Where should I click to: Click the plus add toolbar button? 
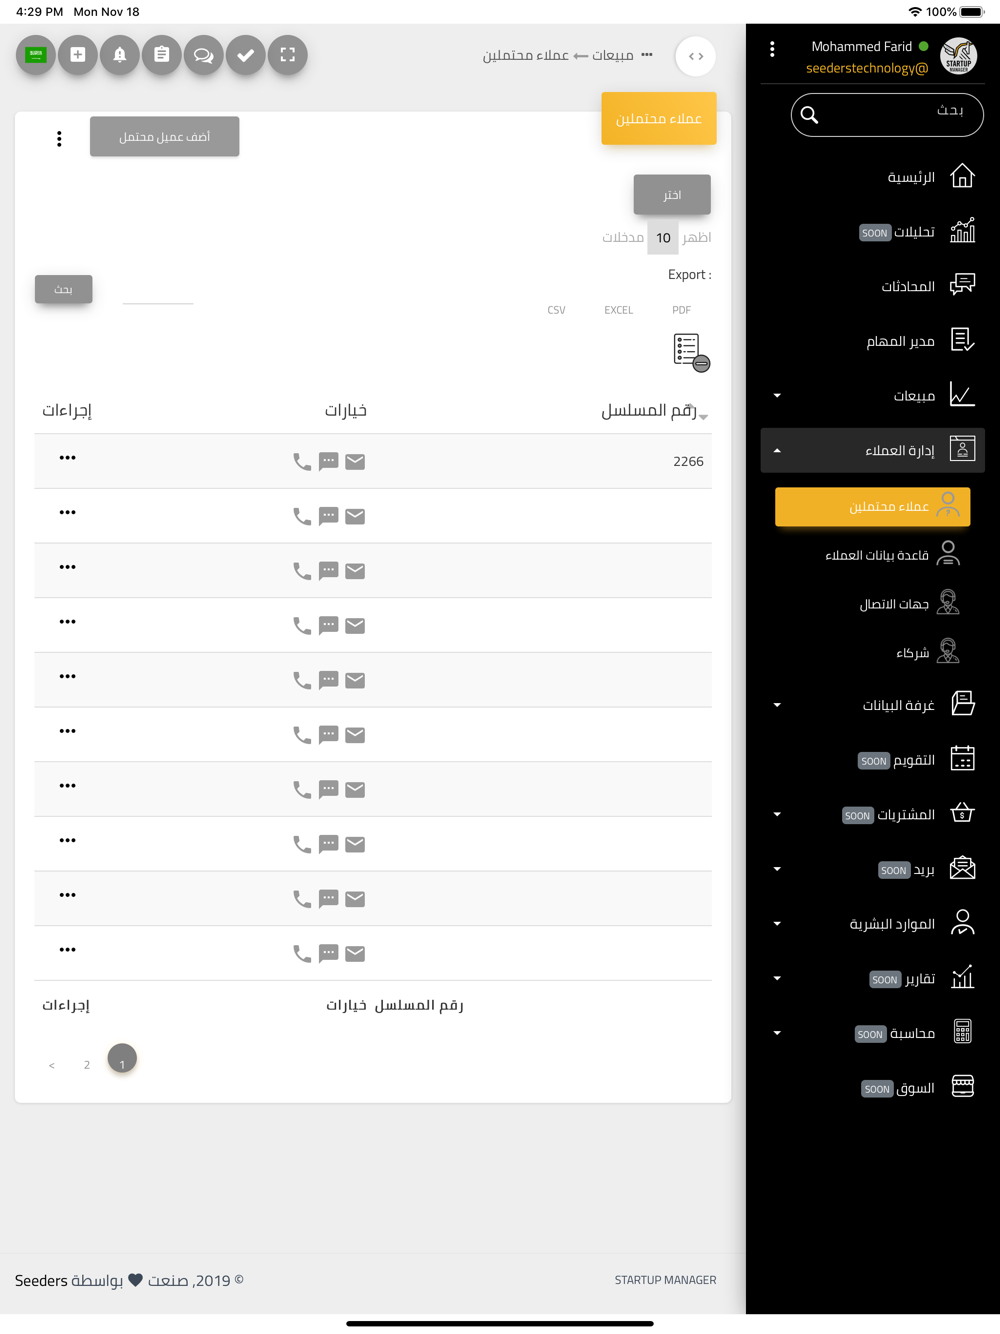pyautogui.click(x=78, y=55)
